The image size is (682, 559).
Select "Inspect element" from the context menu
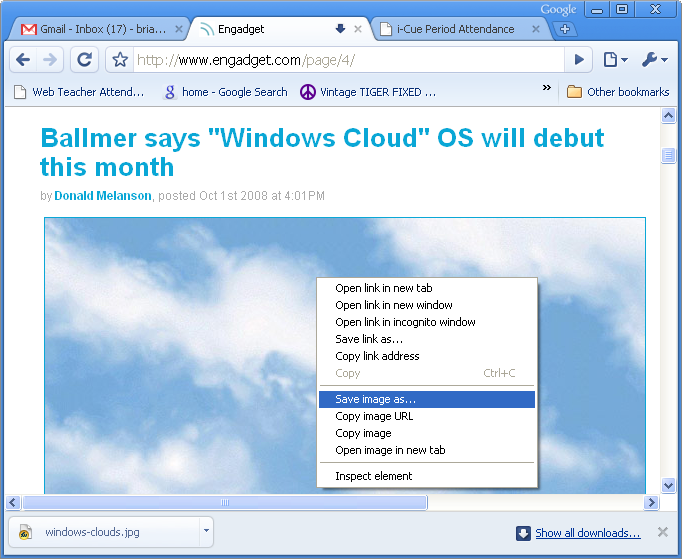point(373,476)
